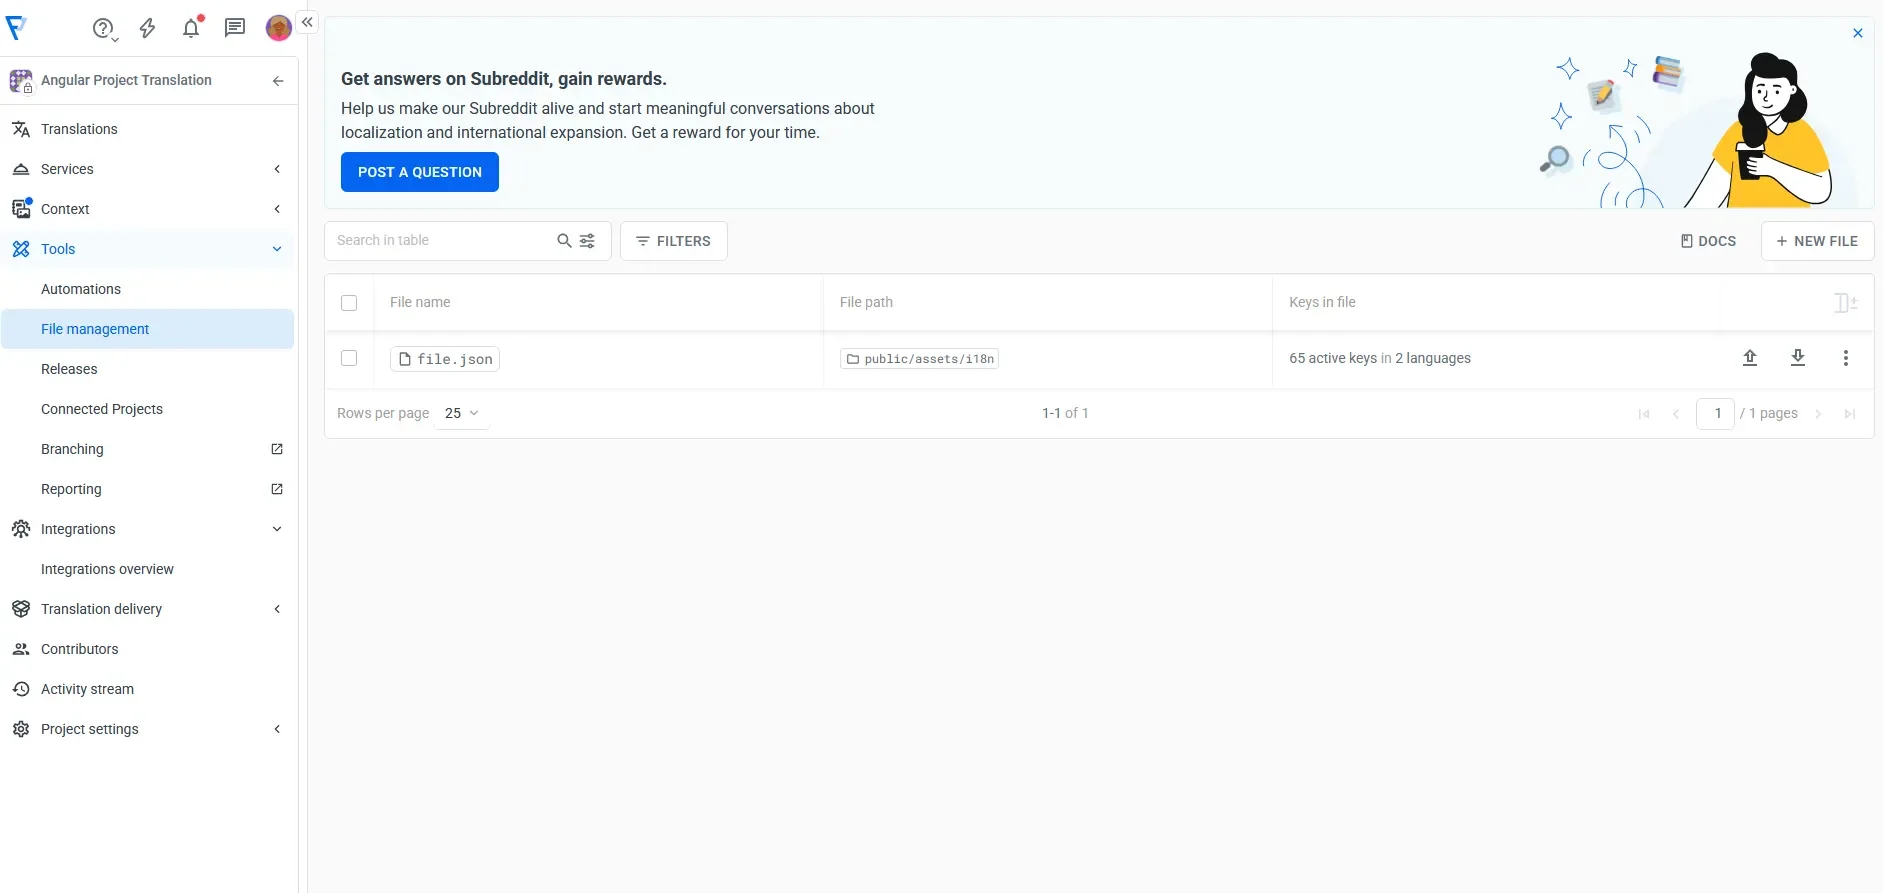Check the checkbox for file.json row
1883x893 pixels.
(349, 358)
